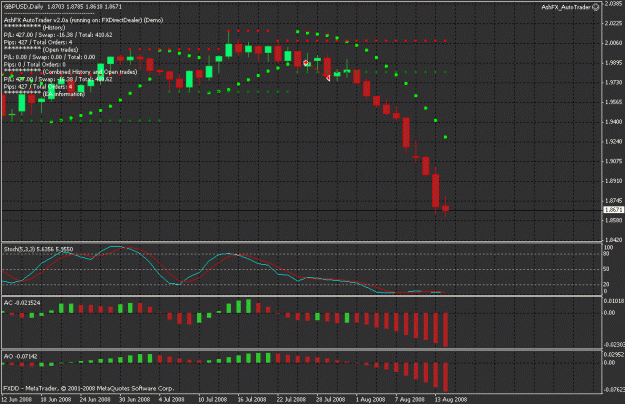Screen dimensions: 625x404
Task: Click the 4 Jul 2008 date label
Action: 171,400
